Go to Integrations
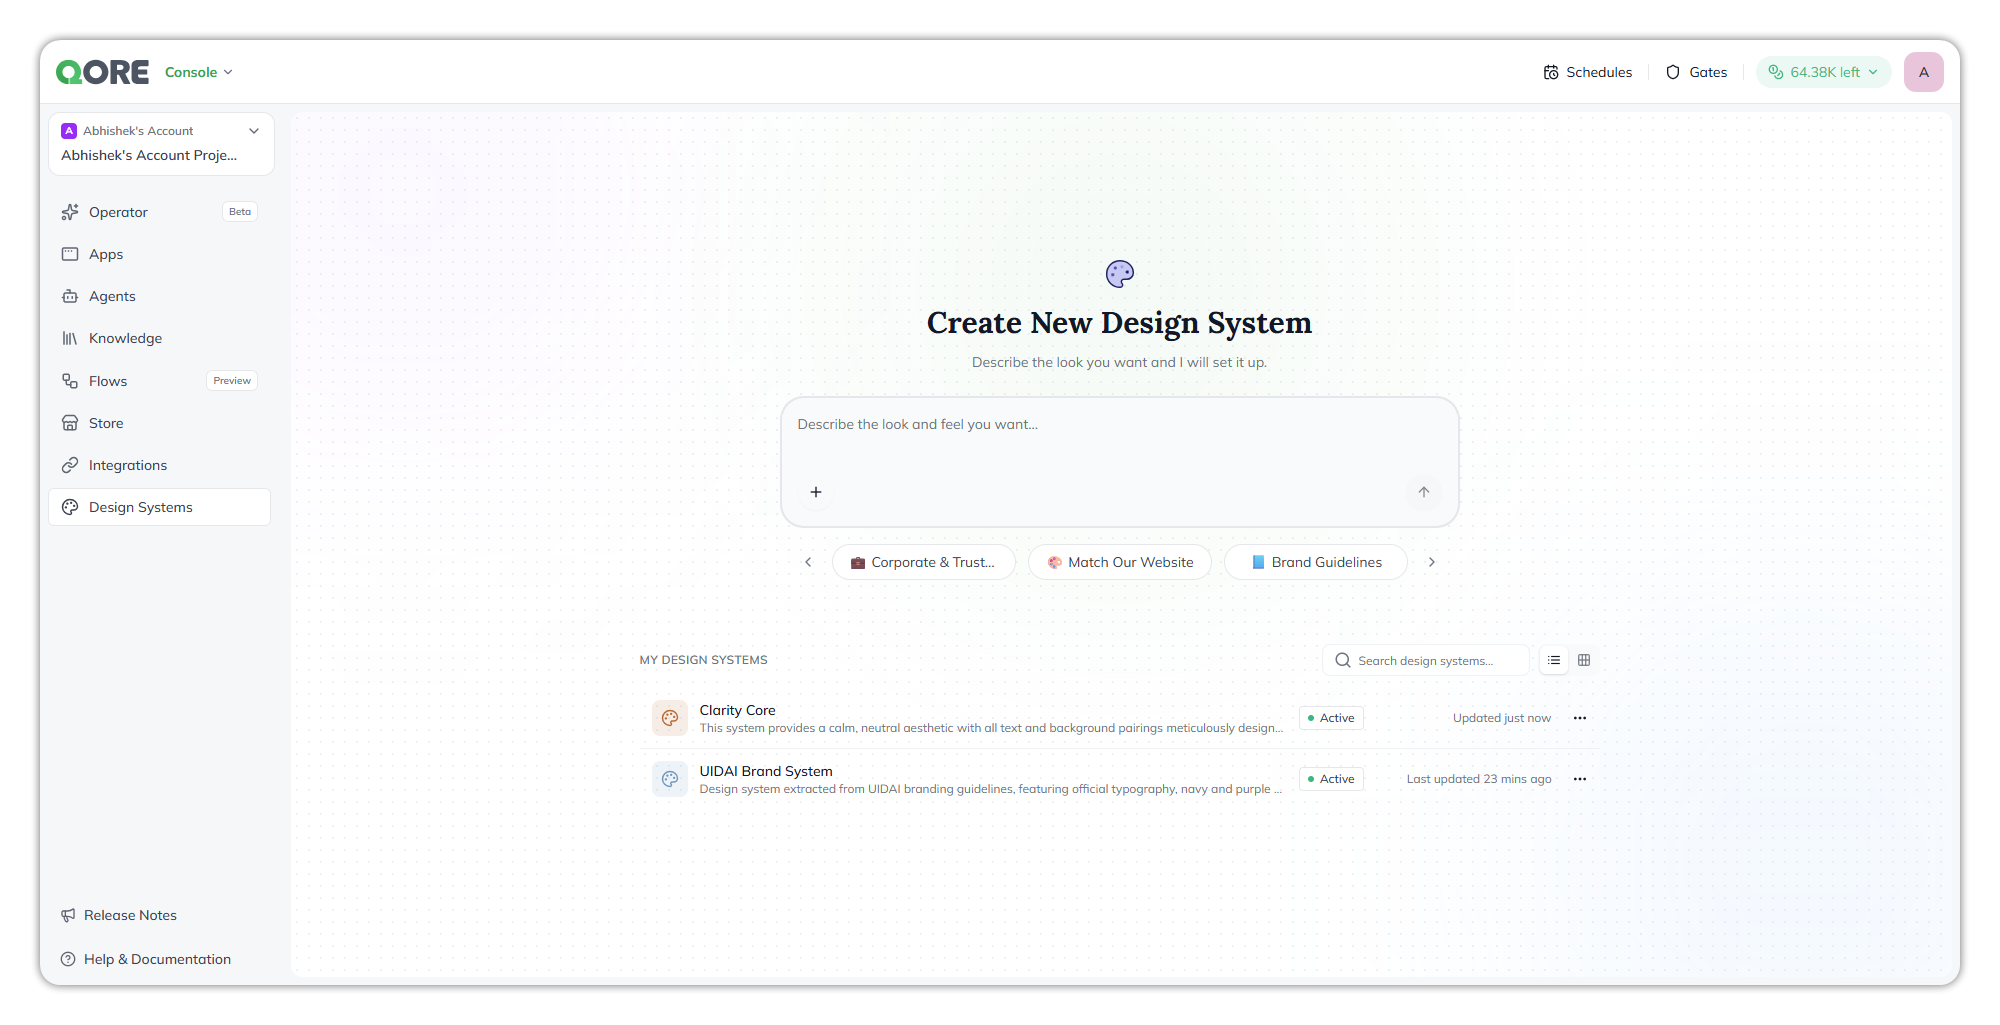2000x1025 pixels. pyautogui.click(x=160, y=465)
